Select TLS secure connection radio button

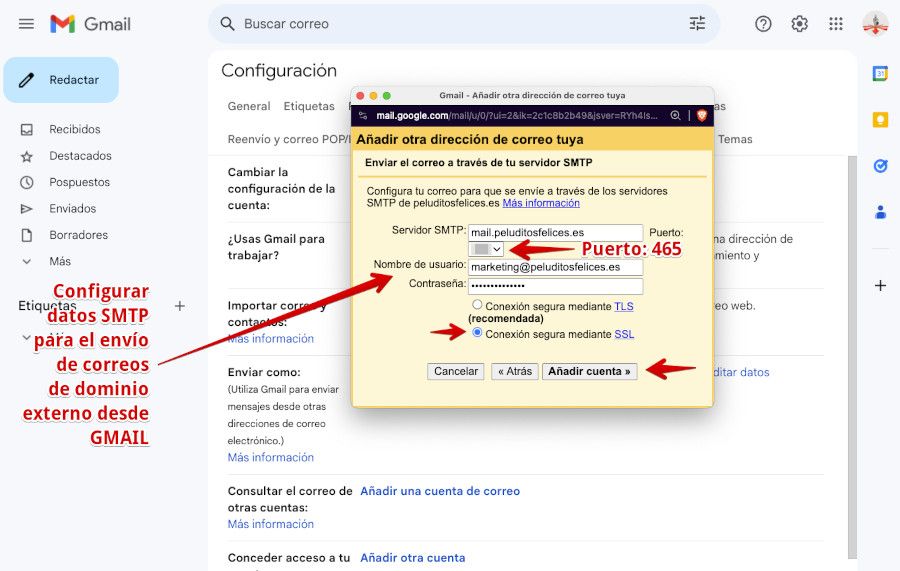click(x=477, y=304)
